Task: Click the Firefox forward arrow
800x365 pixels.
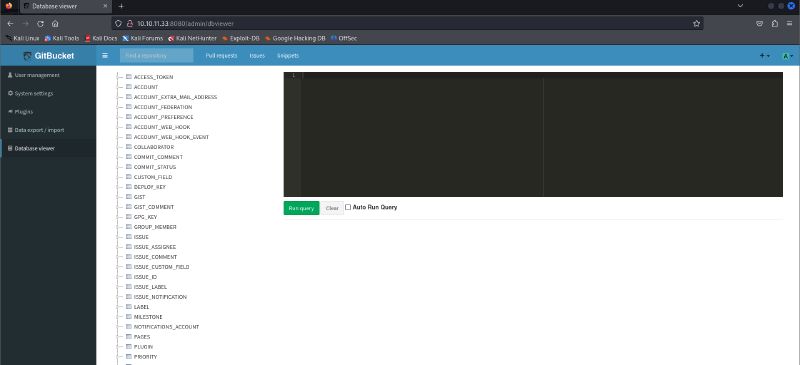Action: (26, 23)
